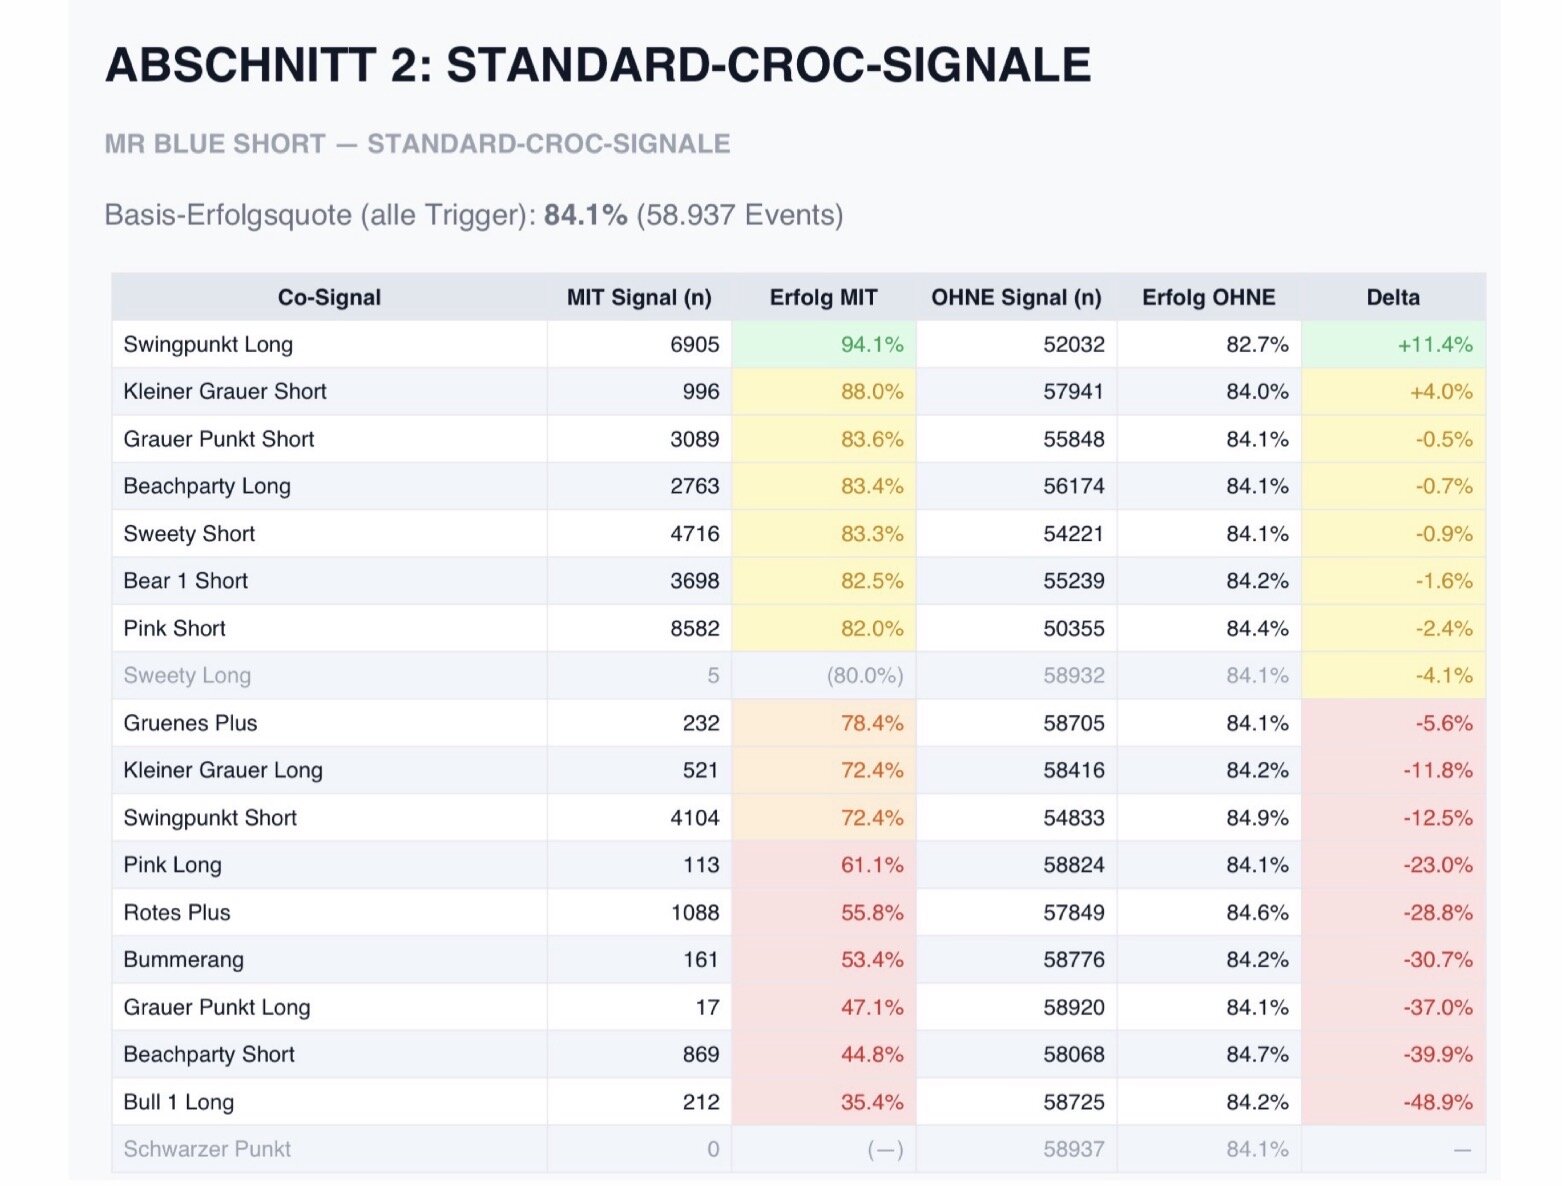Screen dimensions: 1562x1186
Task: Sort by the Delta column header
Action: coord(1392,297)
